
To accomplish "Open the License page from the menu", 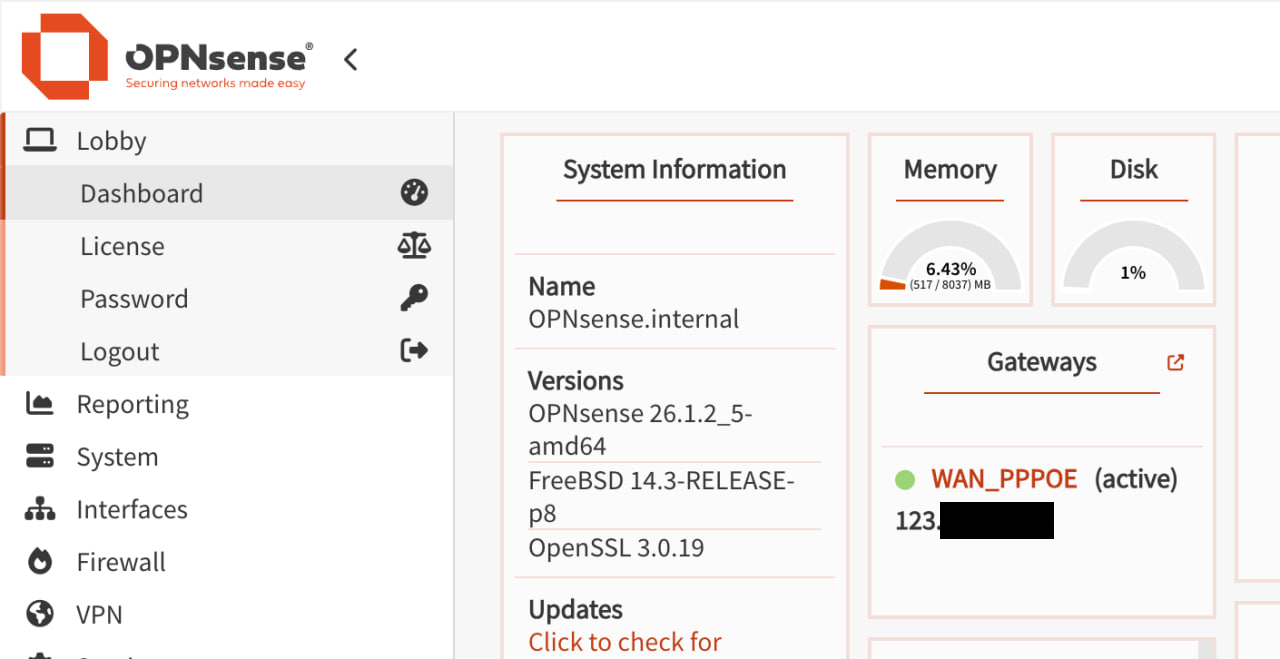I will tap(122, 245).
